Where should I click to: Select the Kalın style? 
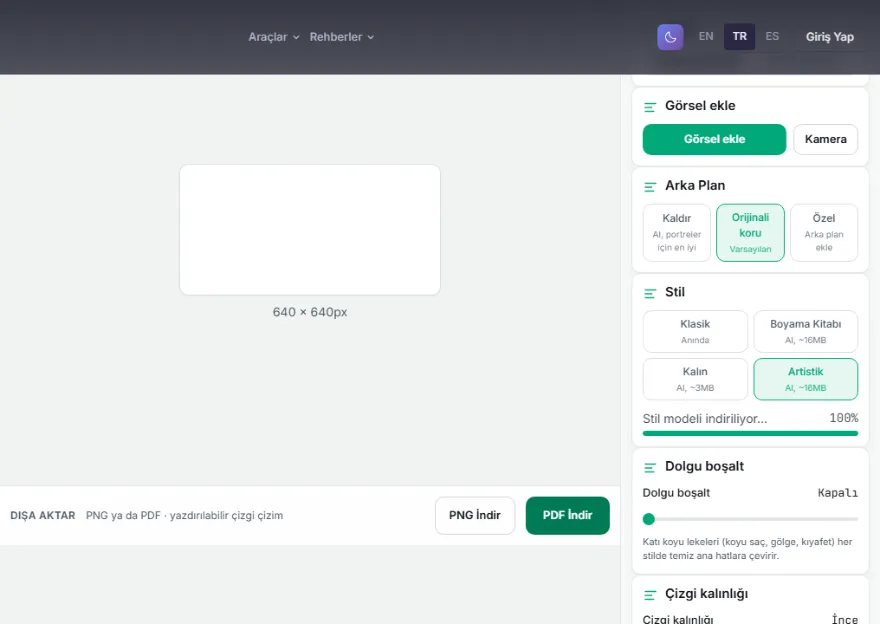695,379
